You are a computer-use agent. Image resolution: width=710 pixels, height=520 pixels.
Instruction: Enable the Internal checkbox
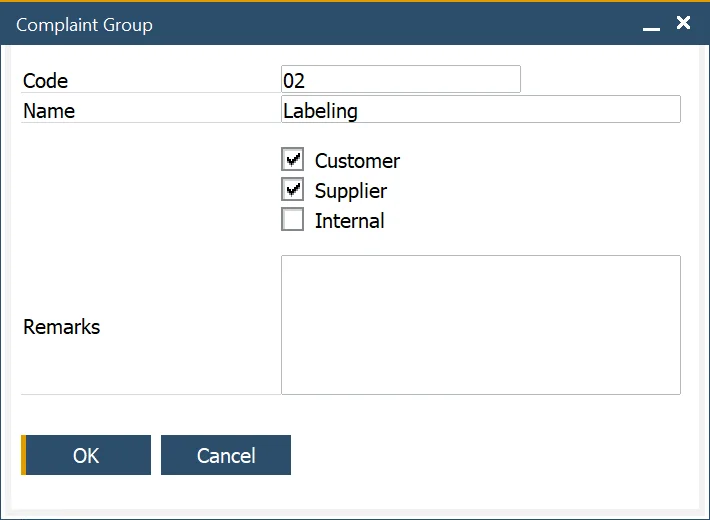pos(293,219)
